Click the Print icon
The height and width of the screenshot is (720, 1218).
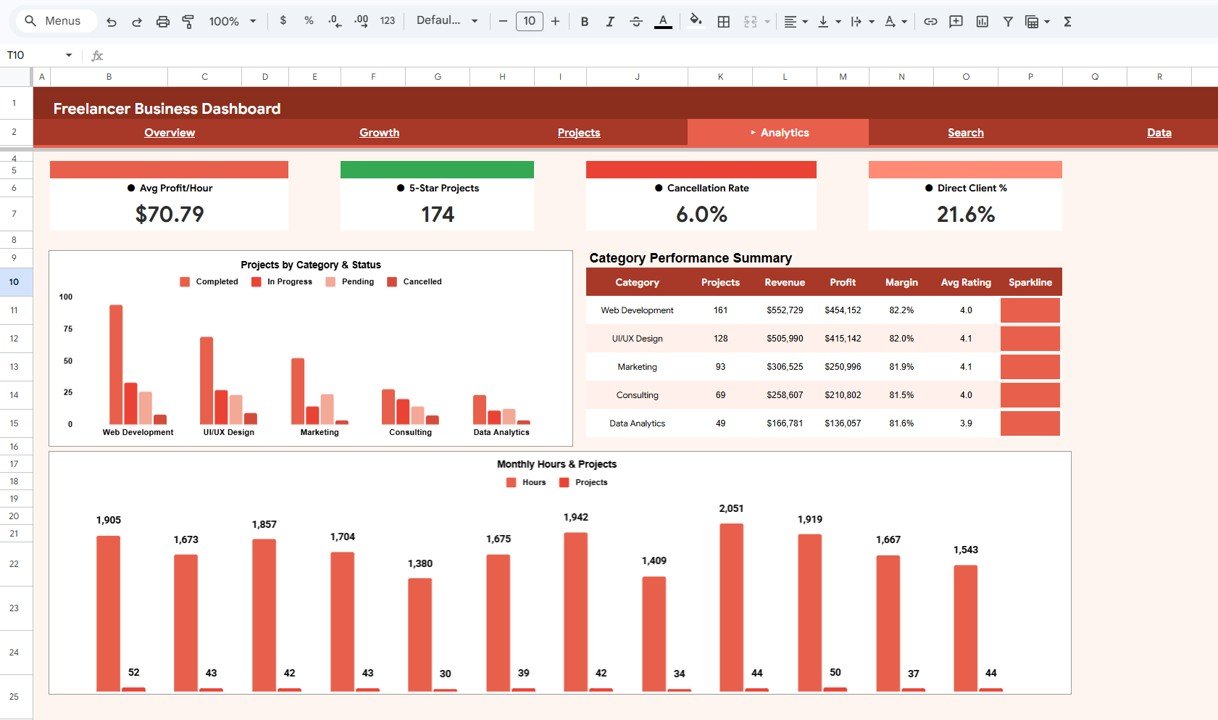click(163, 20)
